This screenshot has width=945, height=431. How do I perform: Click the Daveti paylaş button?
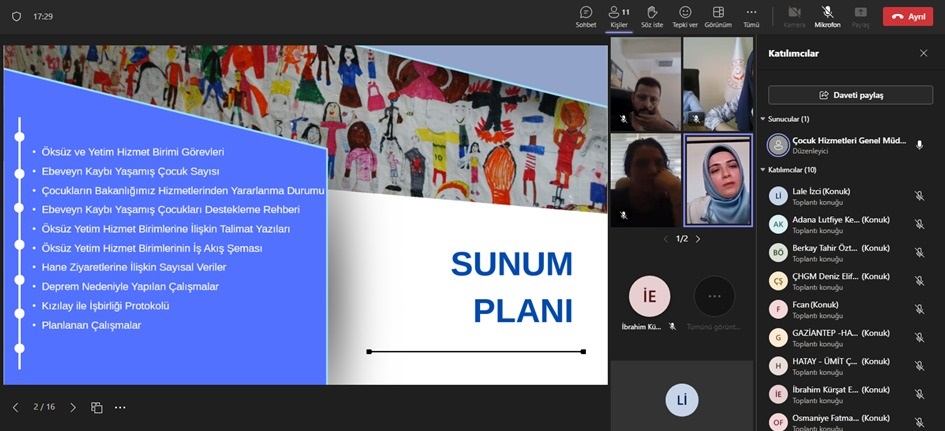[x=850, y=95]
